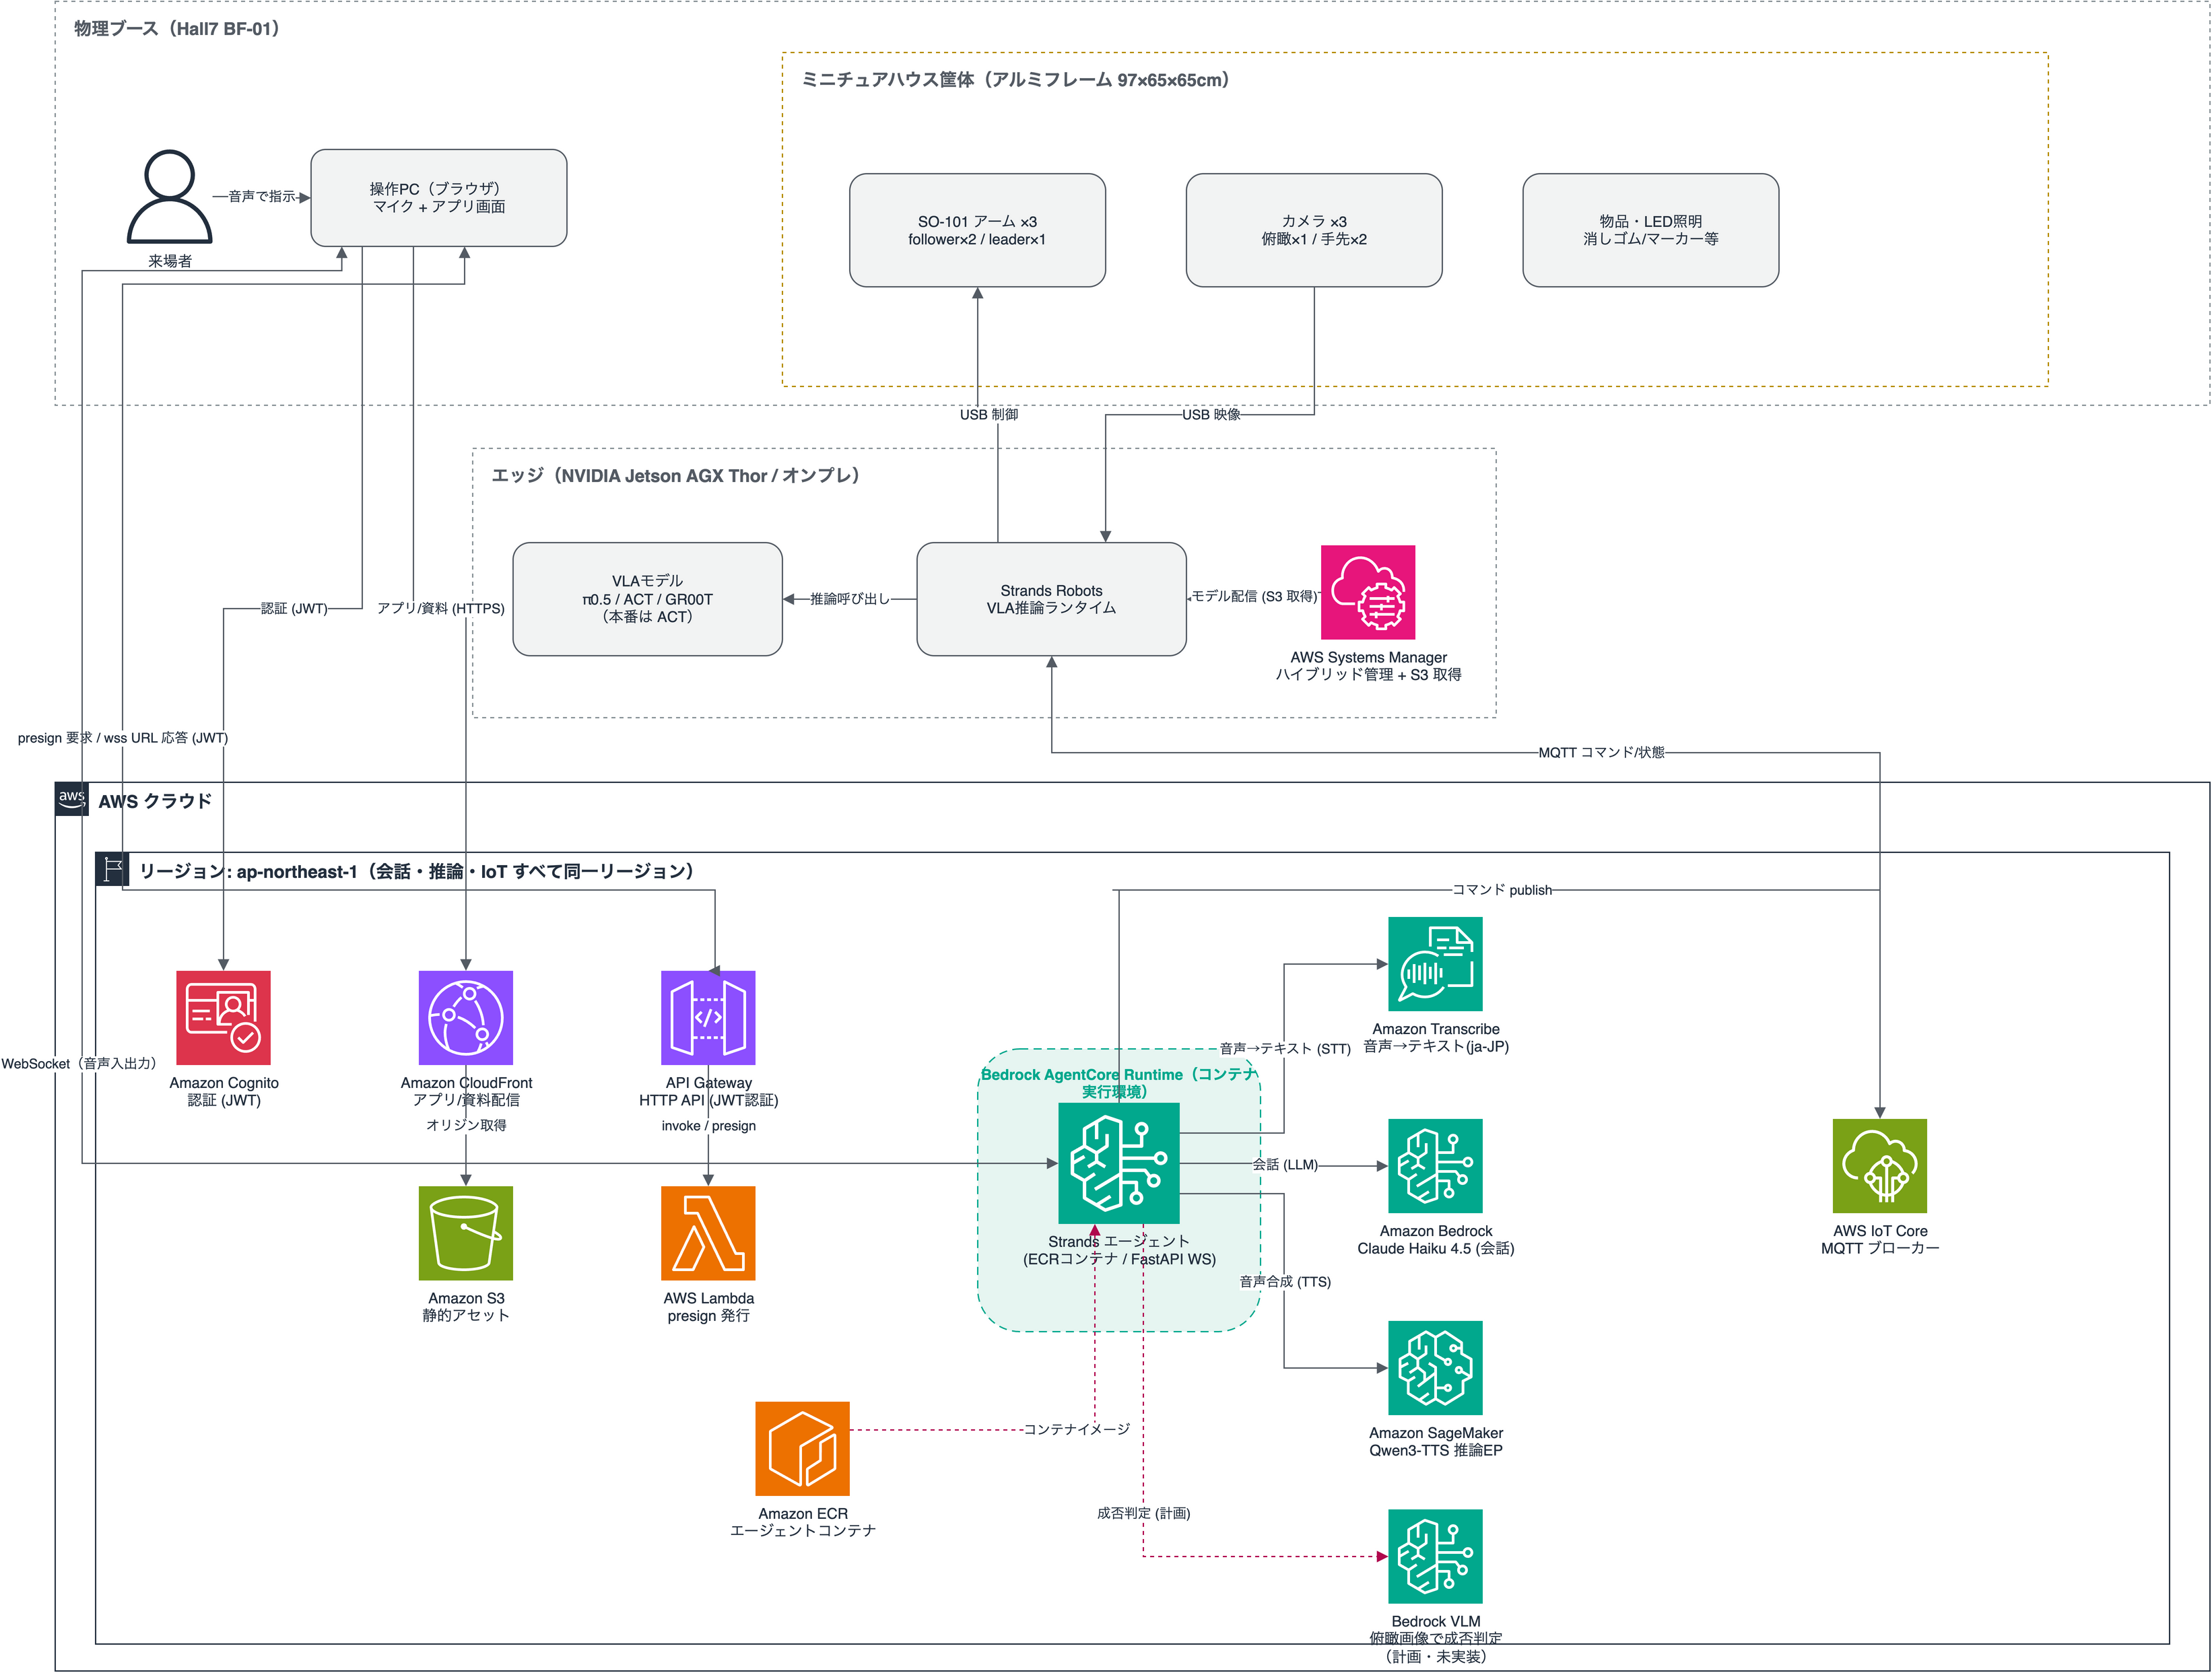Select the オリジン取得 label
This screenshot has width=2212, height=1673.
click(x=466, y=1125)
